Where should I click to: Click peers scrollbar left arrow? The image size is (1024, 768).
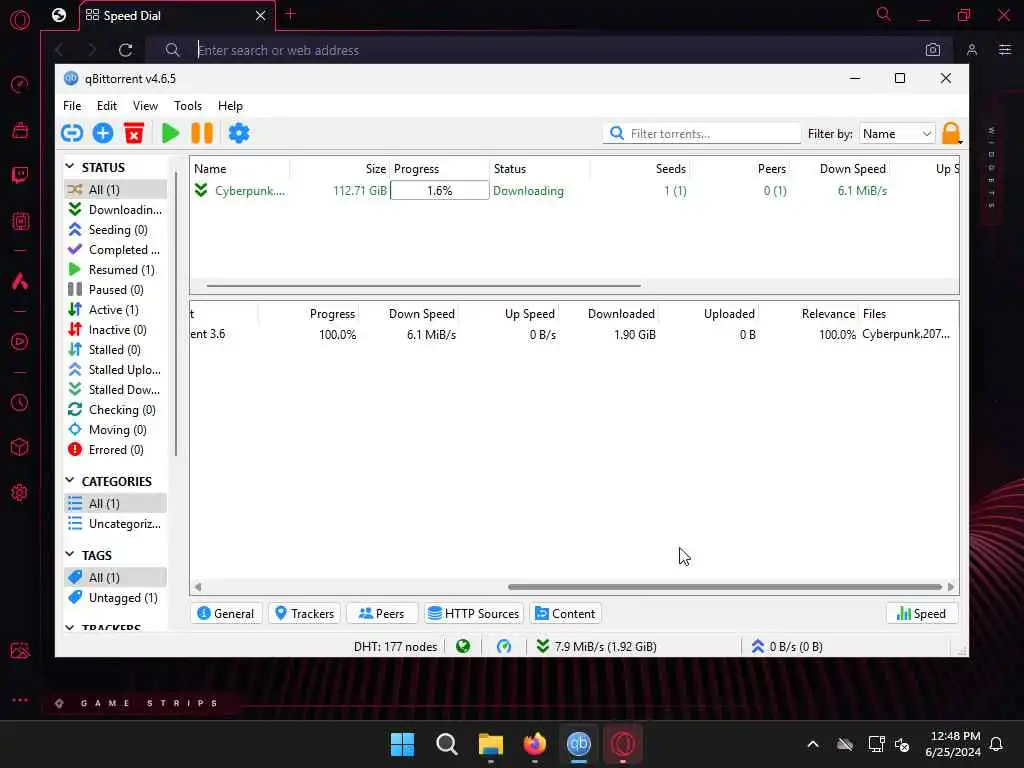198,586
